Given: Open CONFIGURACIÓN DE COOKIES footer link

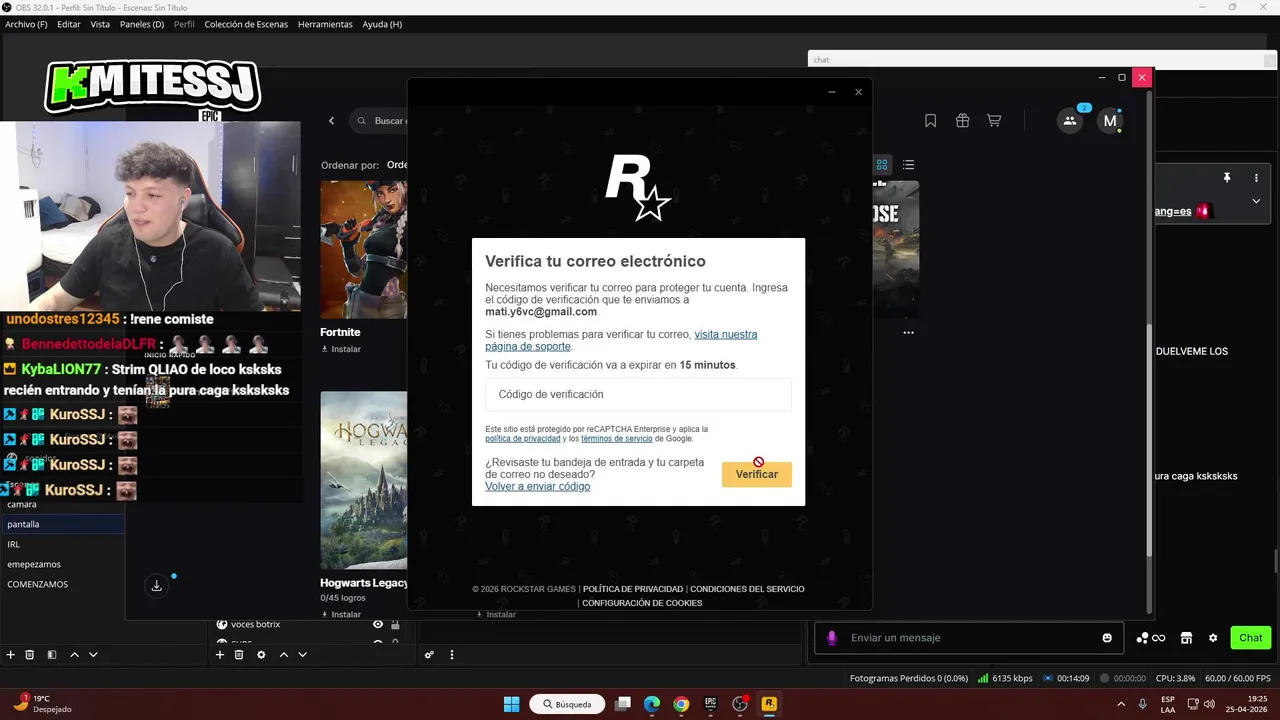Looking at the screenshot, I should (x=642, y=603).
